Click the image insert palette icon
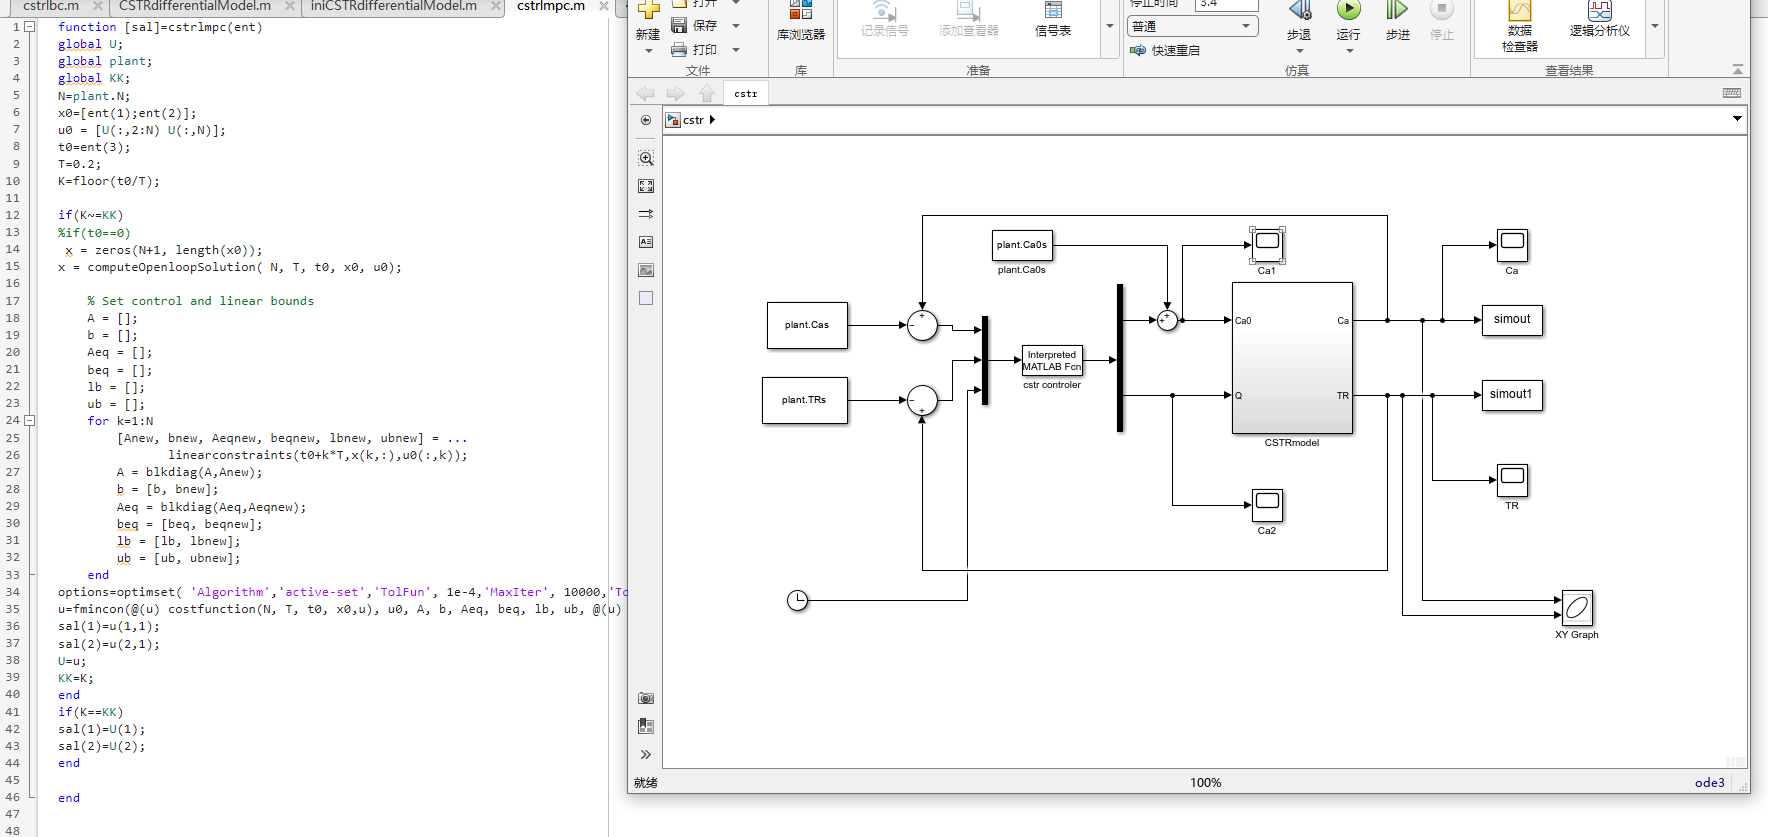This screenshot has height=837, width=1768. [646, 270]
